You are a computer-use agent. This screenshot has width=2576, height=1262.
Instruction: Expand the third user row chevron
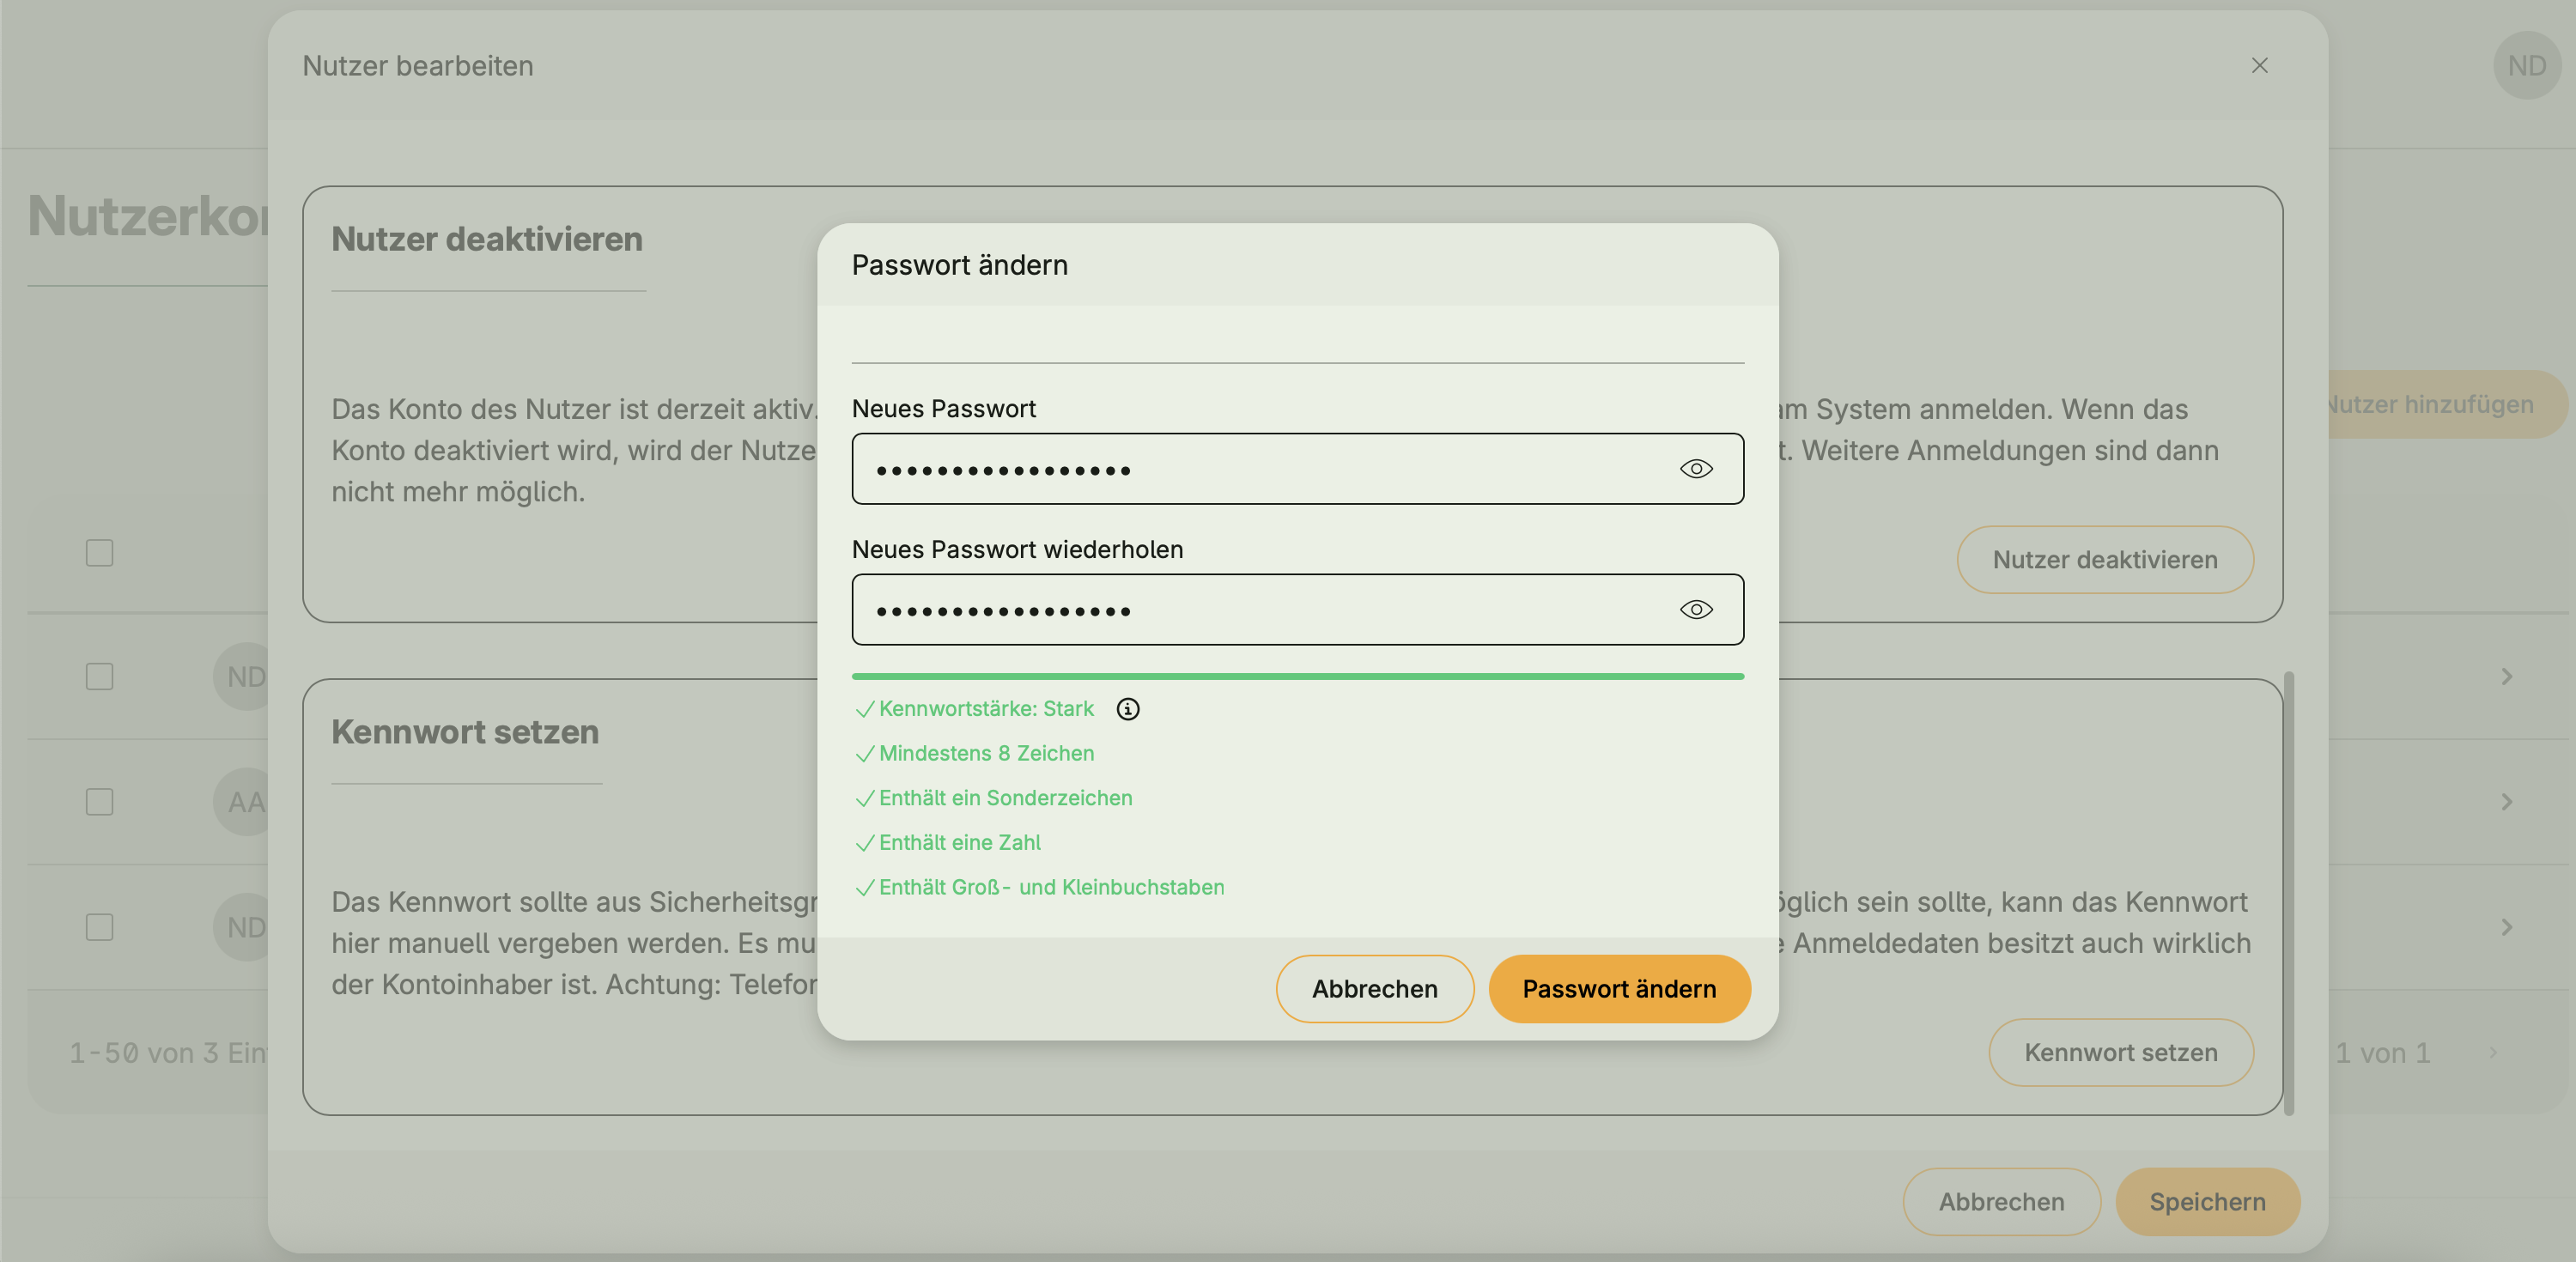[2506, 927]
